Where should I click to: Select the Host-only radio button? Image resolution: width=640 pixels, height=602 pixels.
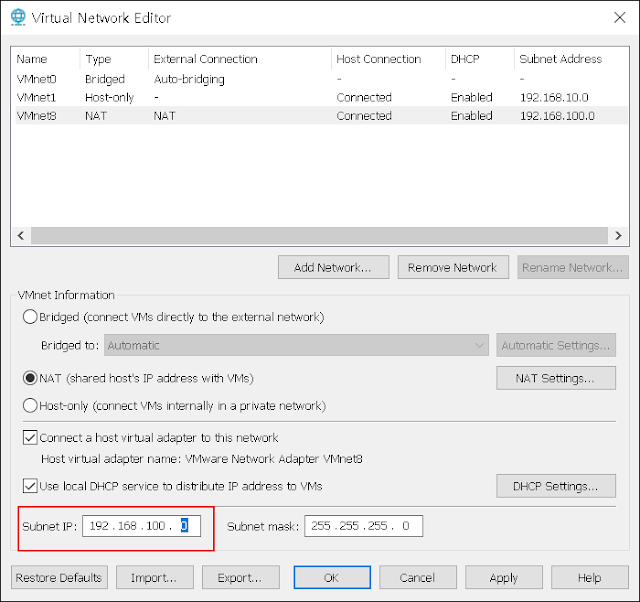(30, 406)
